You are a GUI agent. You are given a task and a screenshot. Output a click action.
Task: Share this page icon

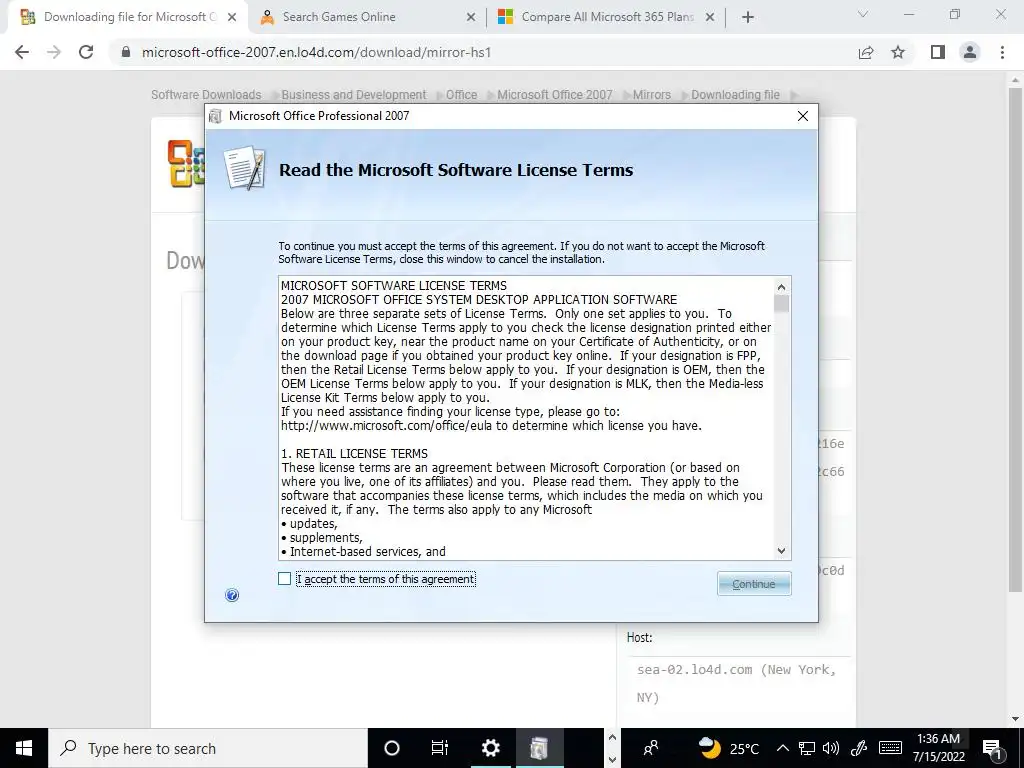[x=866, y=52]
